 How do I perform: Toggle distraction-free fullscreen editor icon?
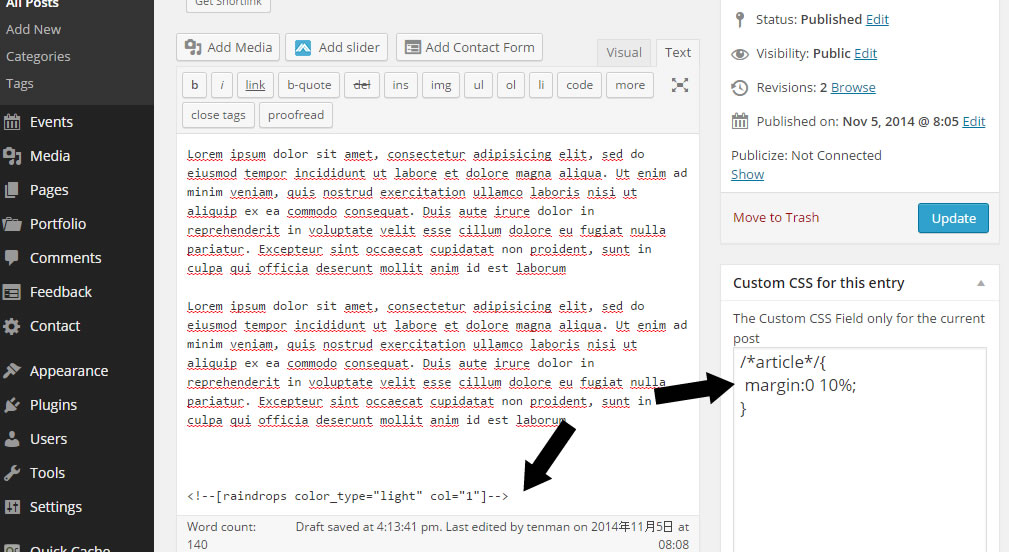point(680,85)
